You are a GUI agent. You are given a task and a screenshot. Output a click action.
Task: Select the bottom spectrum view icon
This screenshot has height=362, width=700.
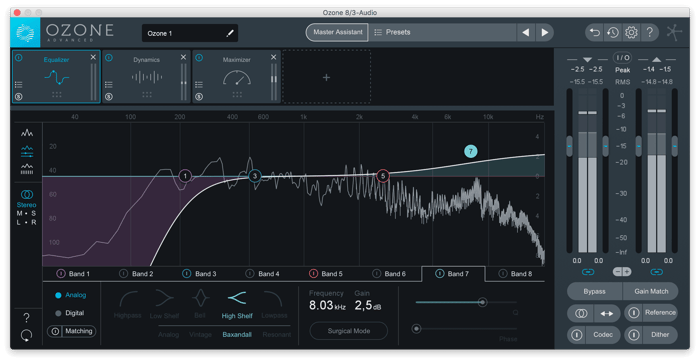(27, 169)
